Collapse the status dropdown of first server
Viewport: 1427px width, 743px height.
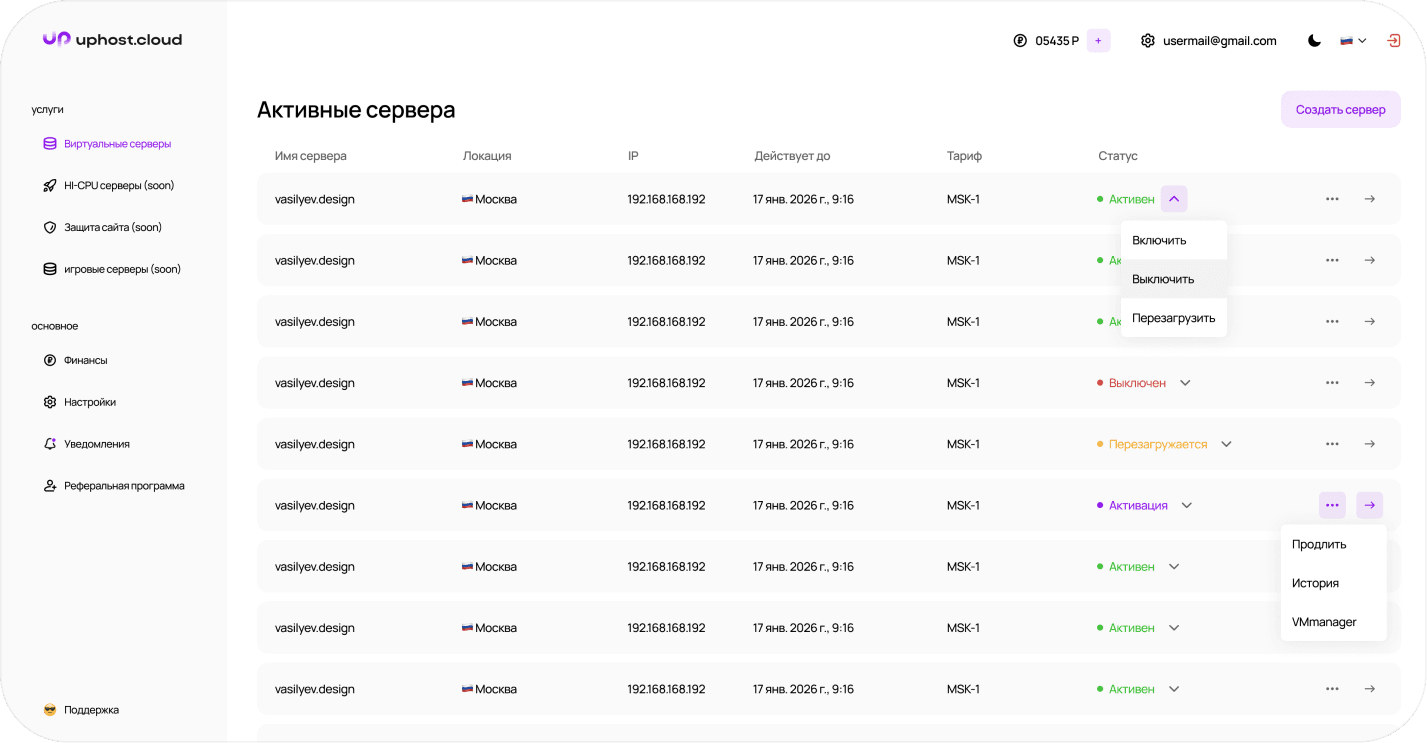pyautogui.click(x=1174, y=199)
